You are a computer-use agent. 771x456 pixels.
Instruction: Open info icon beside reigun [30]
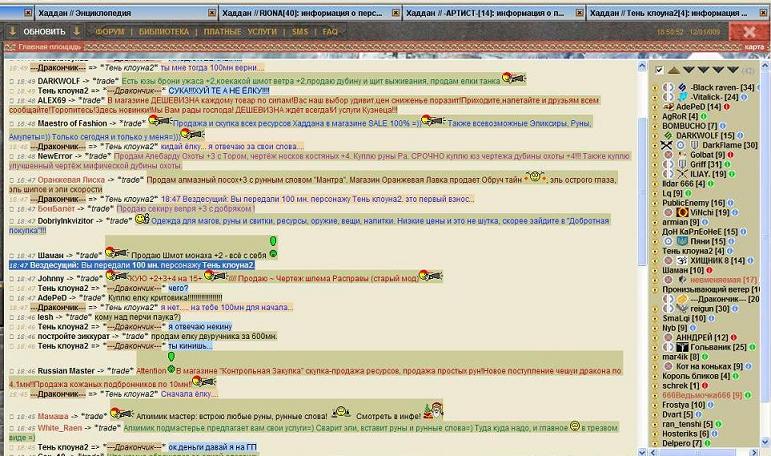(735, 308)
